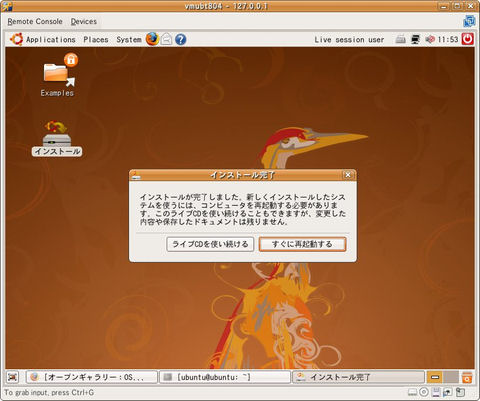
Task: Open the mail client envelope icon
Action: (x=166, y=39)
